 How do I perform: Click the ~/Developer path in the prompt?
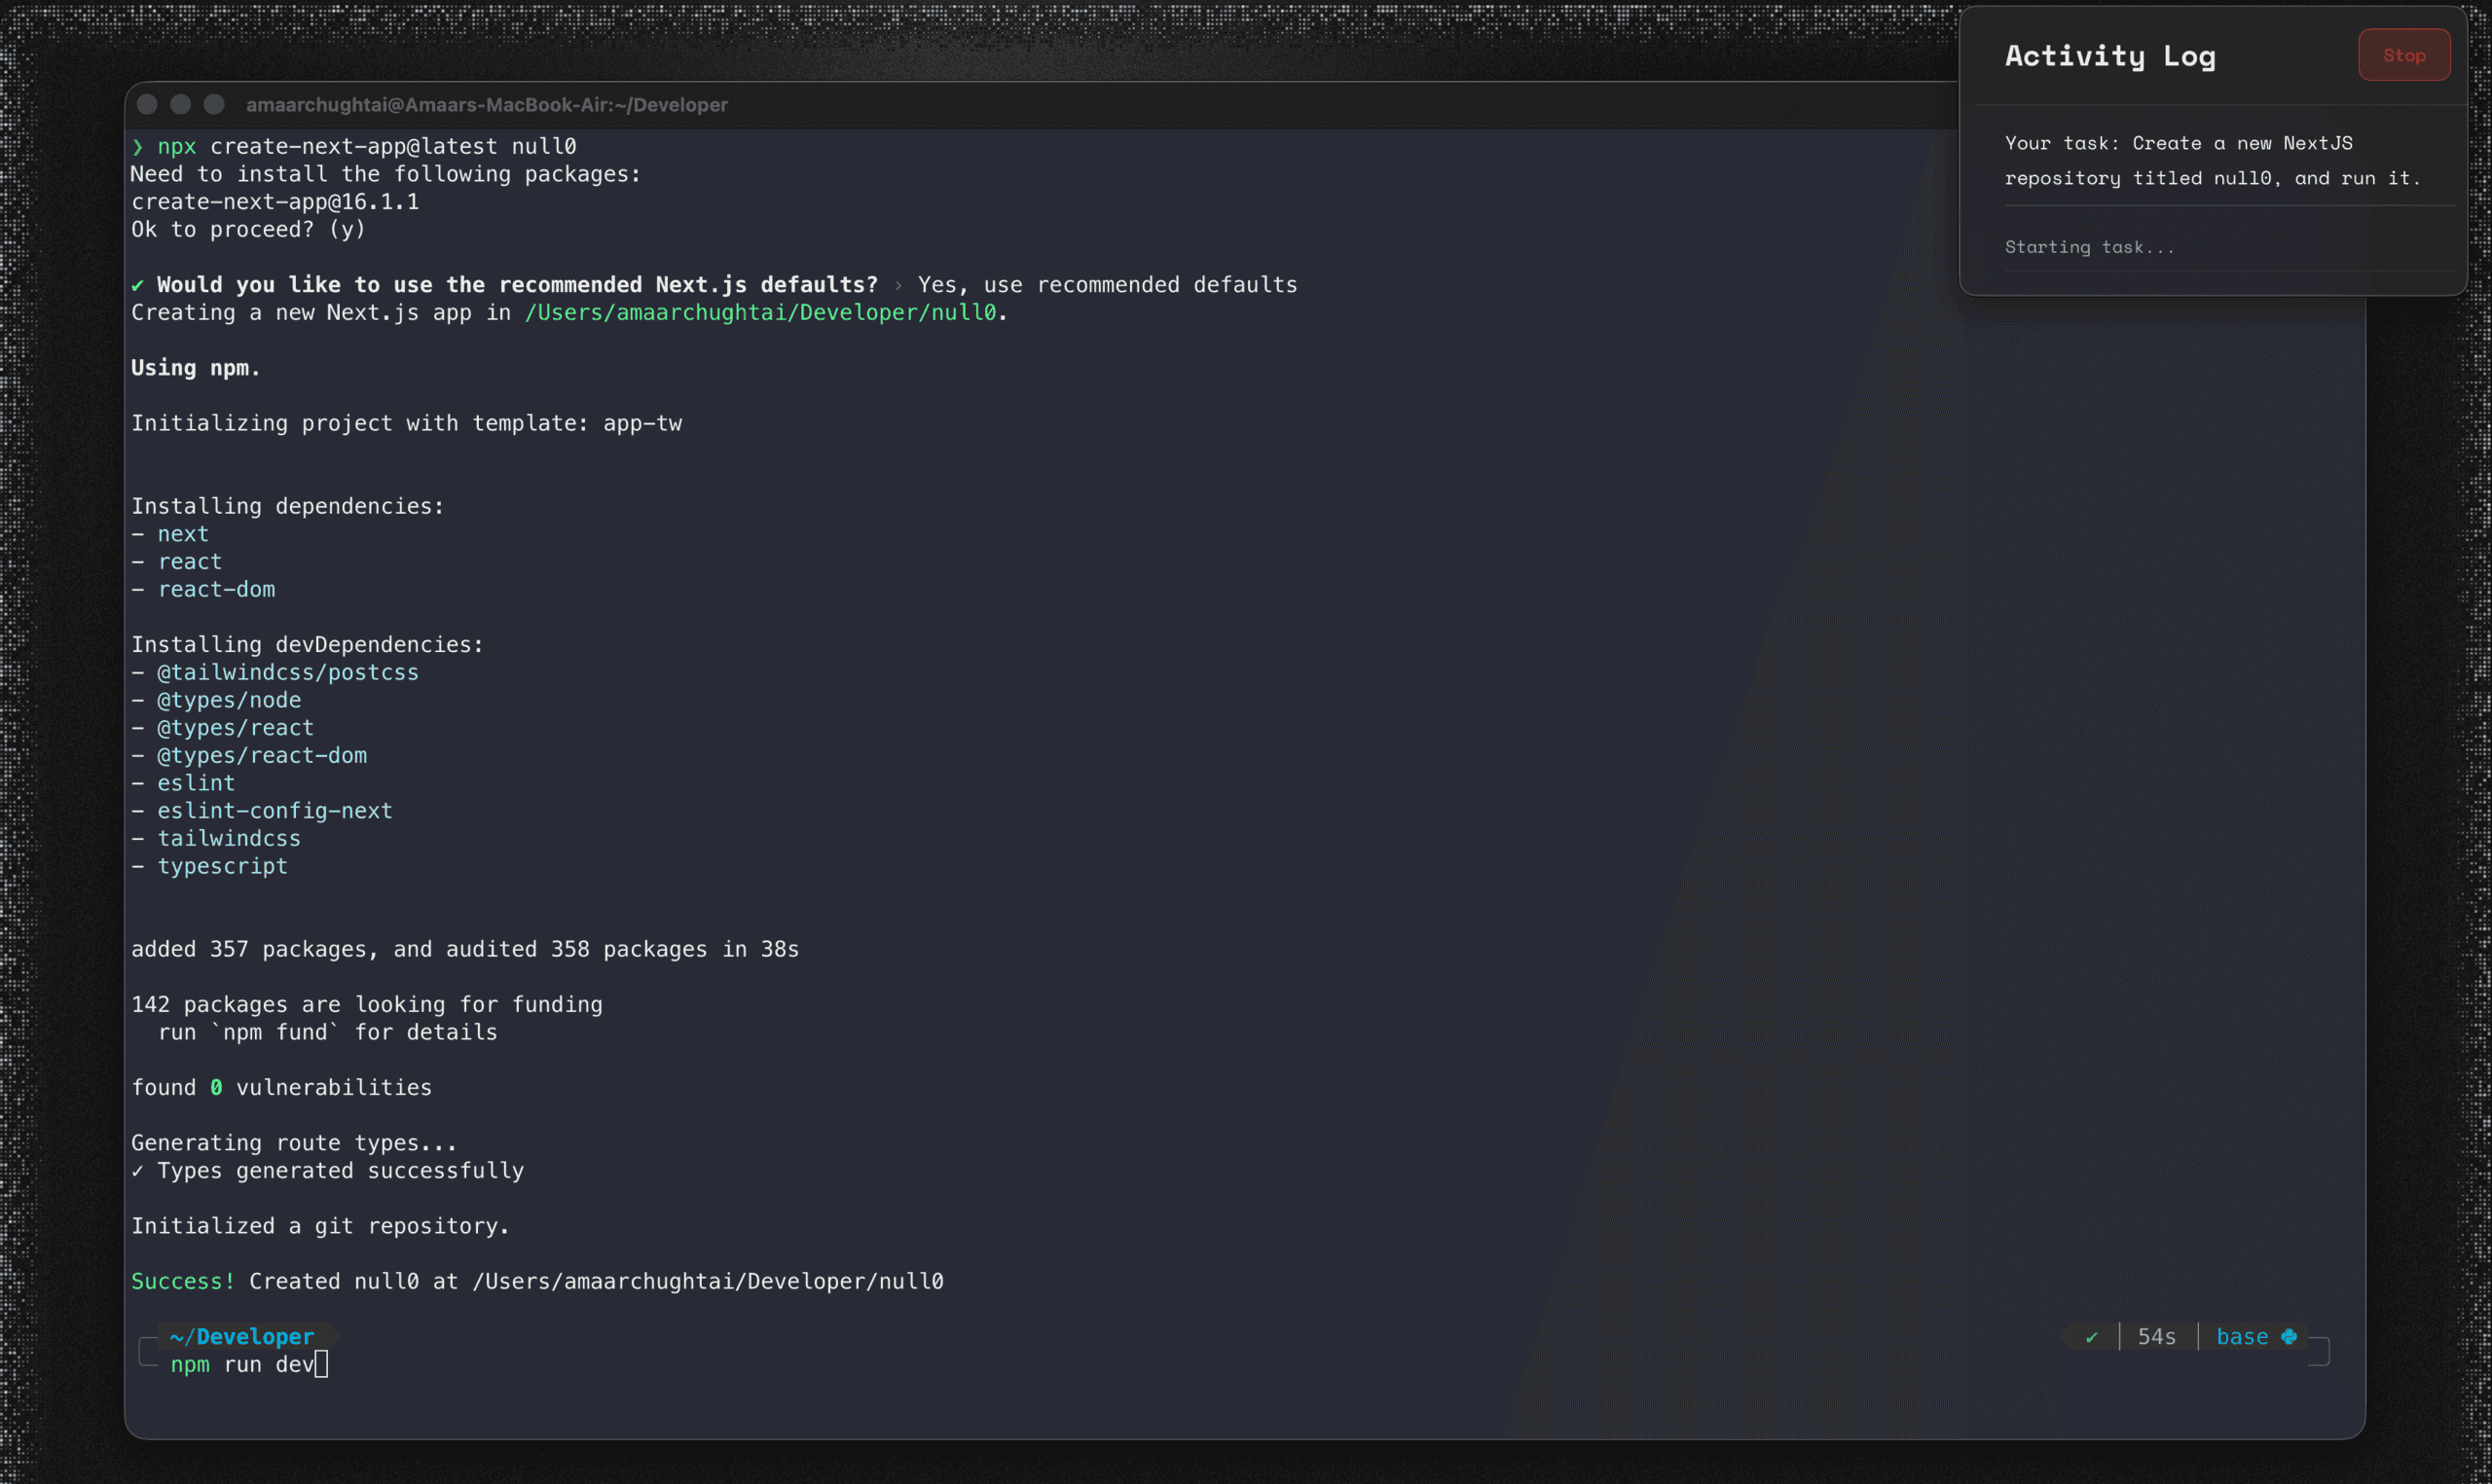(241, 1336)
